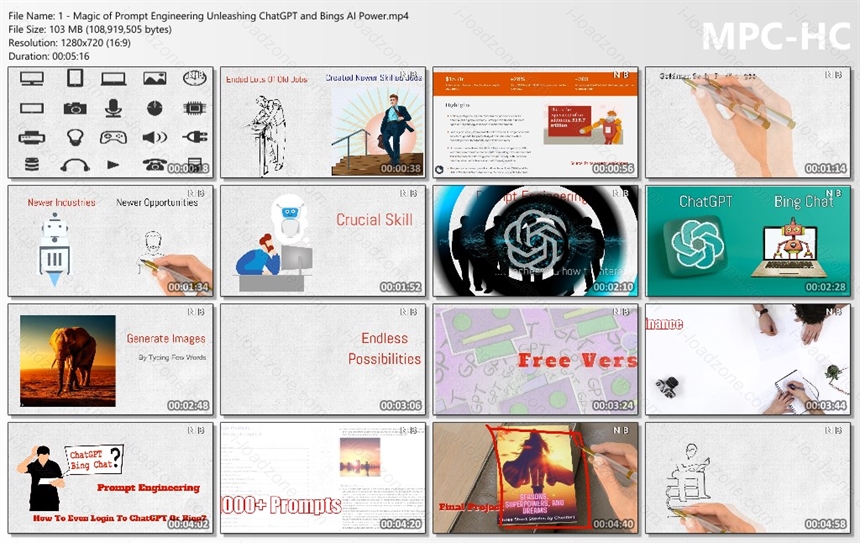Click the 'Created Newer Skilled Jobs' heading

374,78
